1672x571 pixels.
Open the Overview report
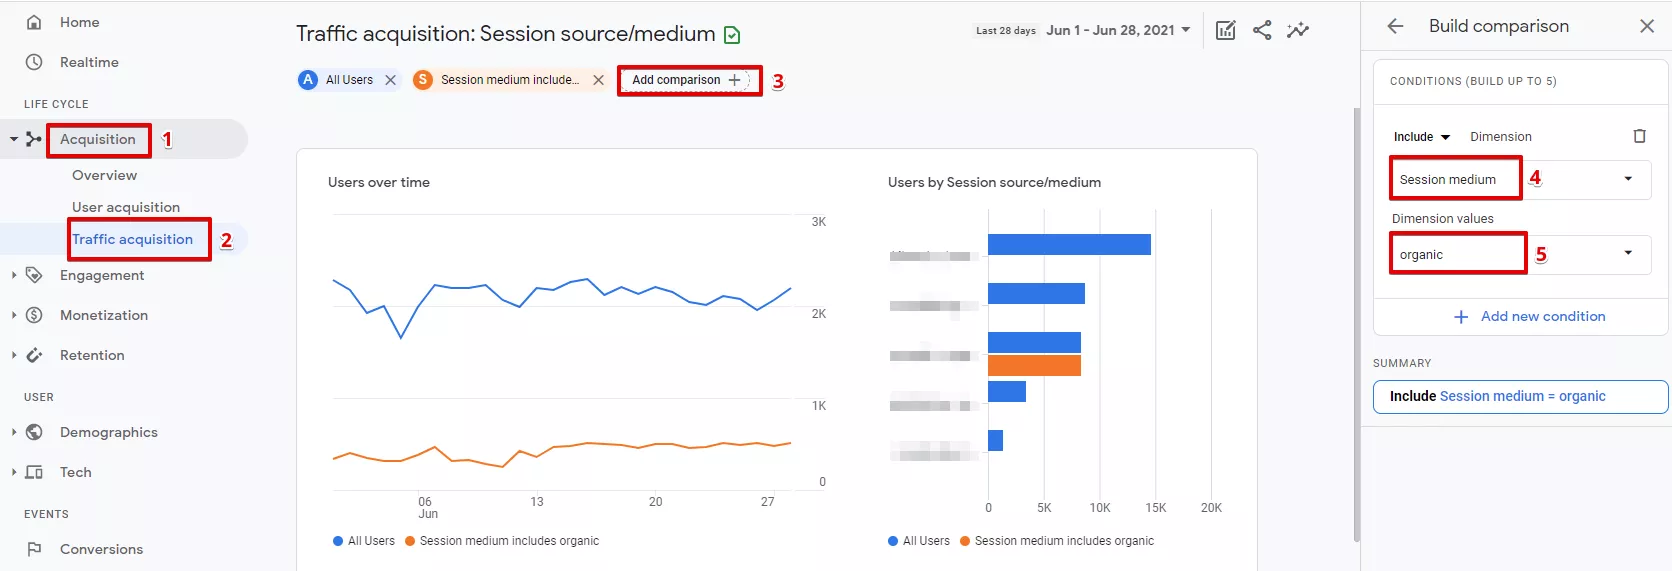[x=104, y=175]
